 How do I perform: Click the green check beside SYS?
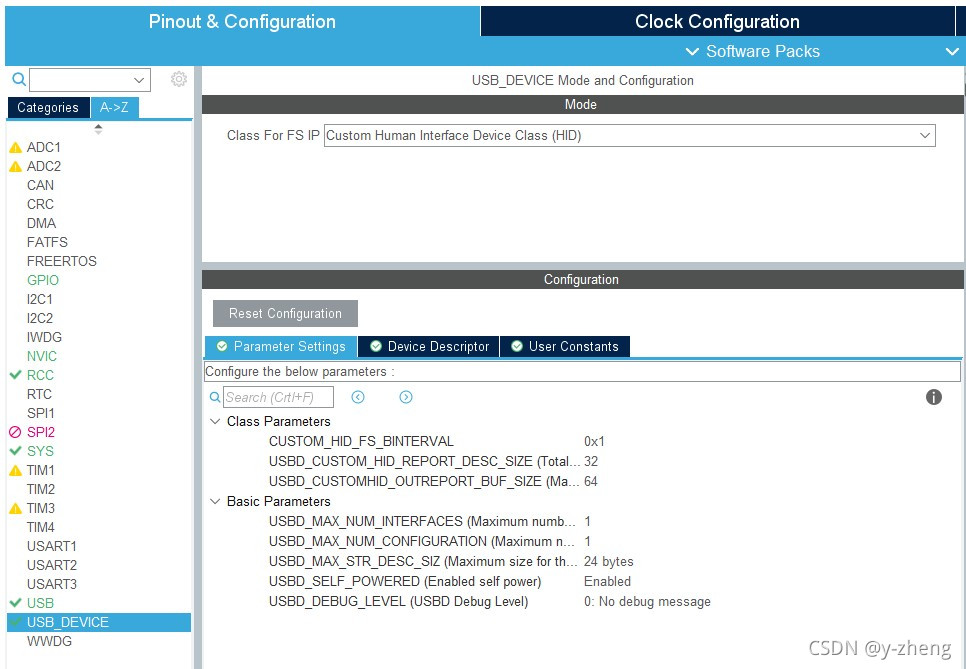15,451
